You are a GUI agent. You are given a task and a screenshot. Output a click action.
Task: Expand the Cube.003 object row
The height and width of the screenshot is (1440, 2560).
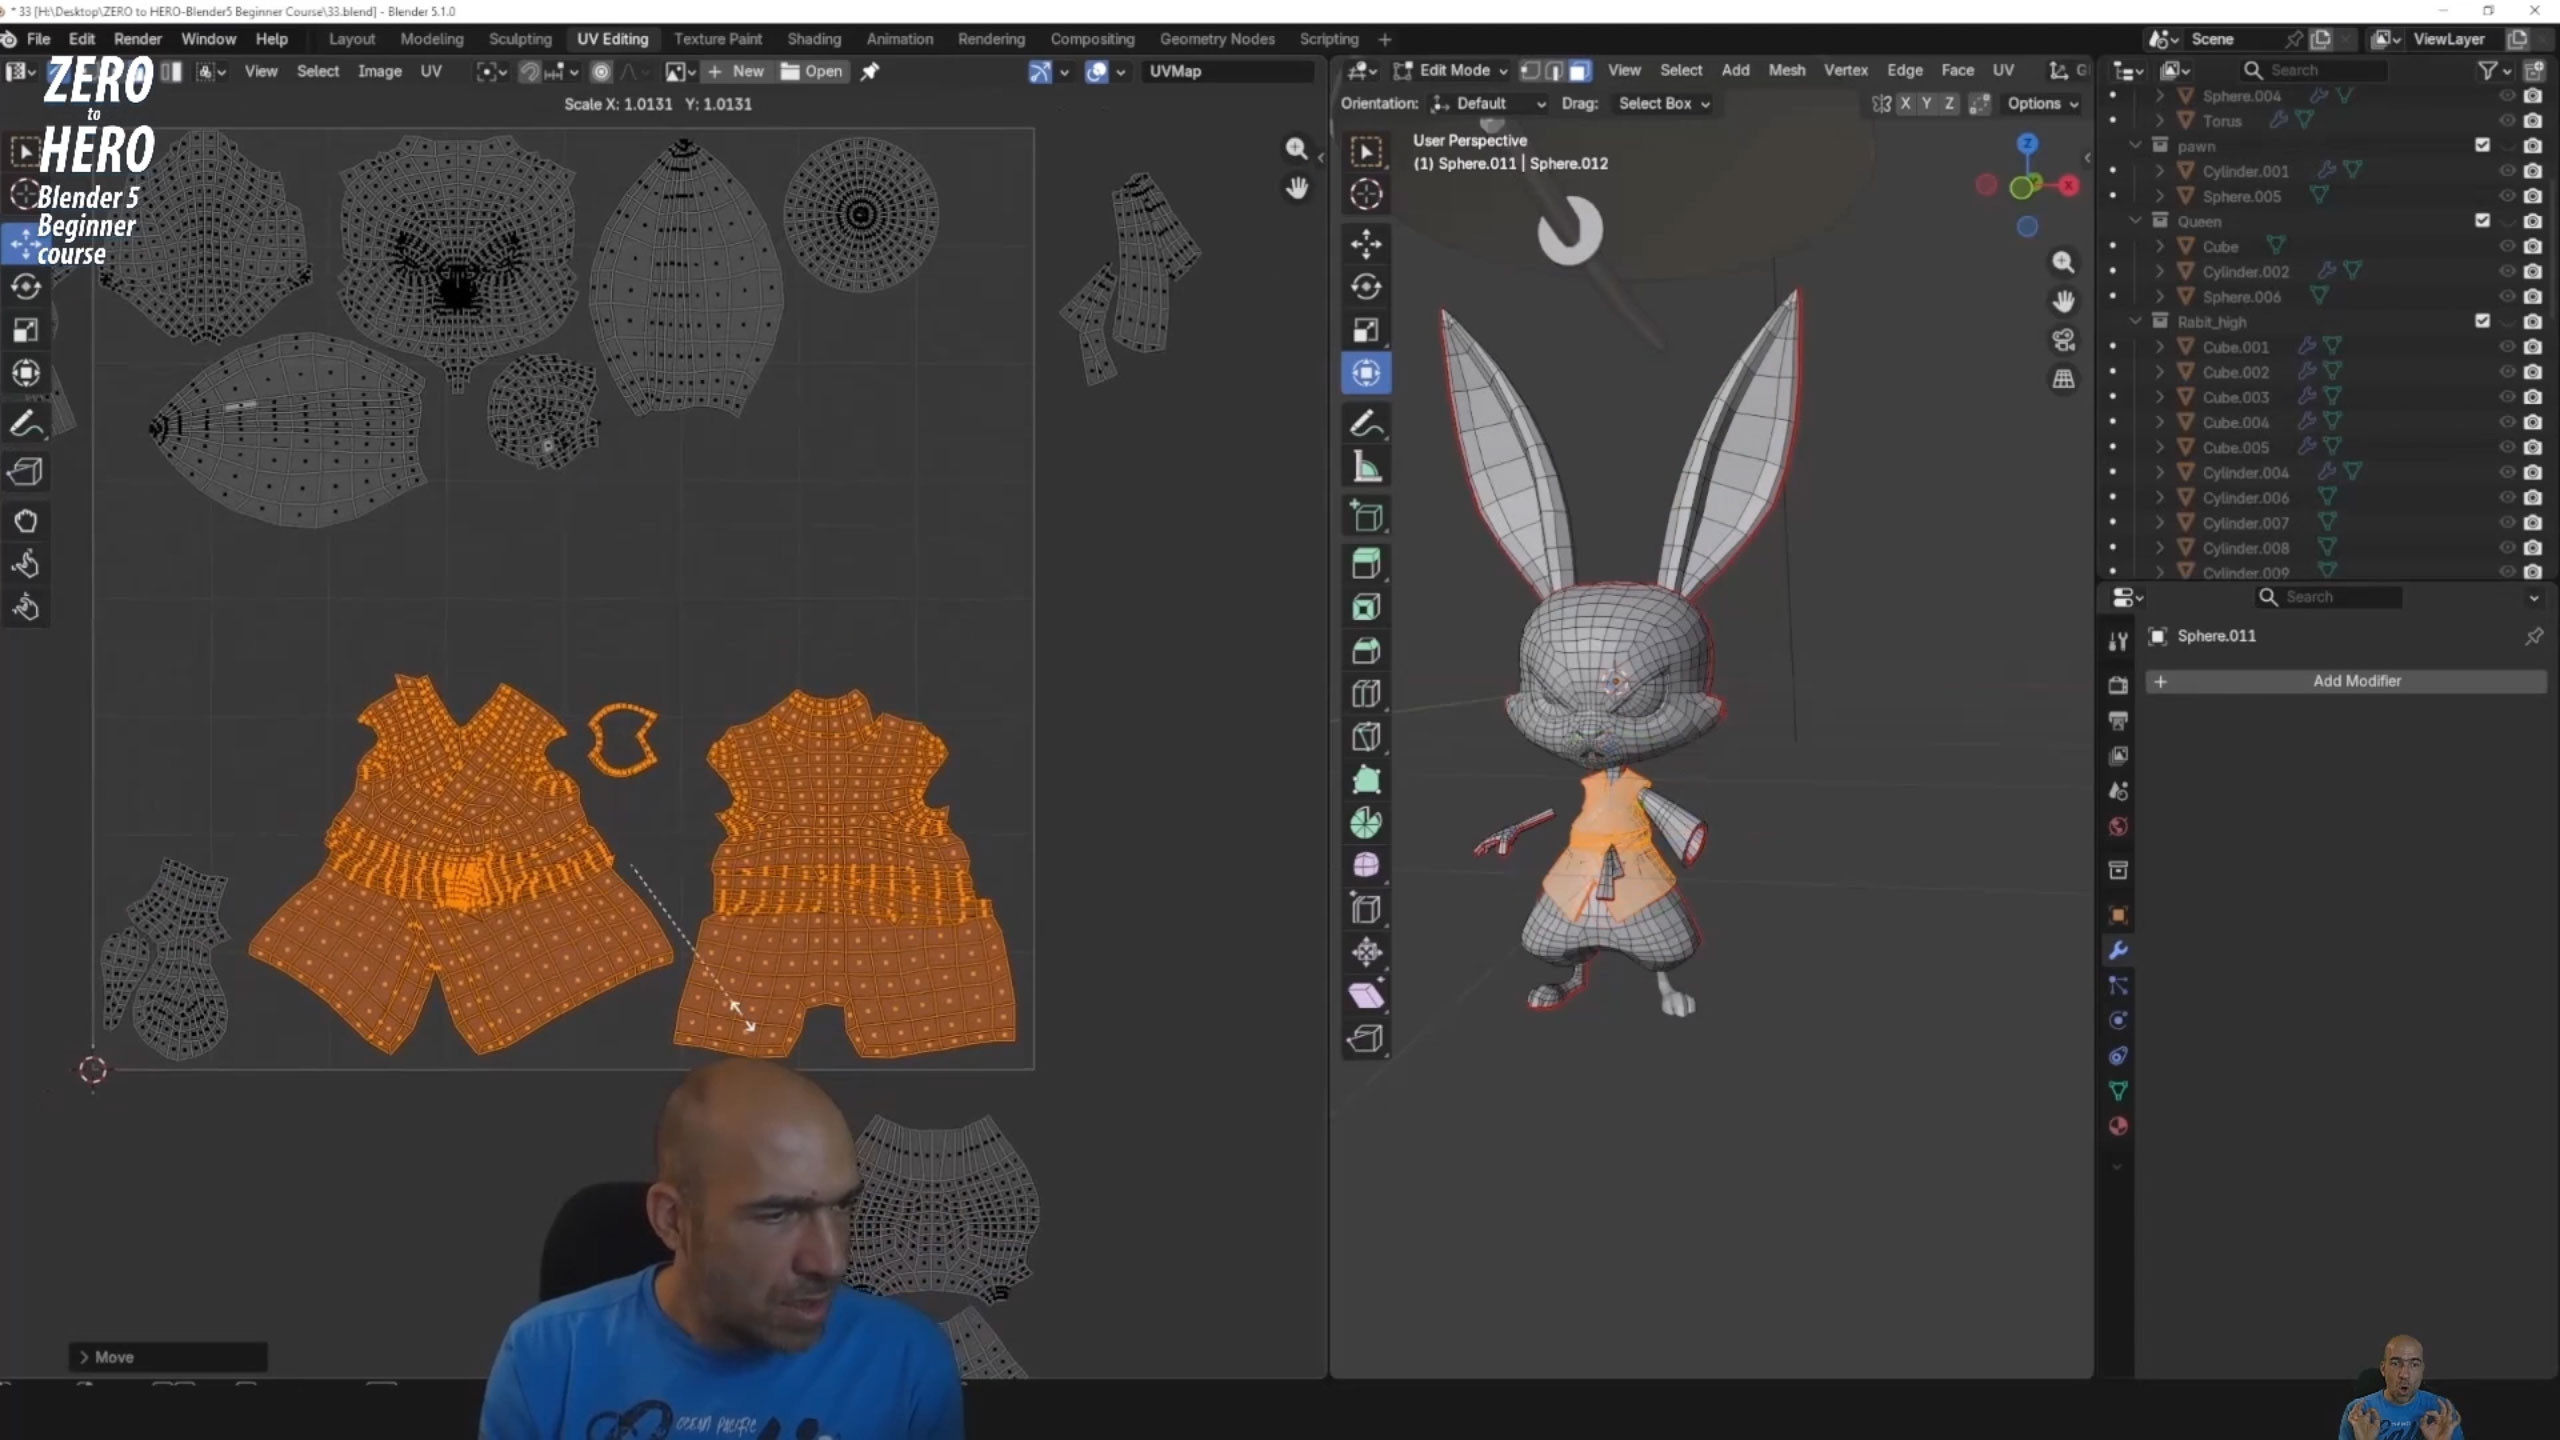[2160, 397]
